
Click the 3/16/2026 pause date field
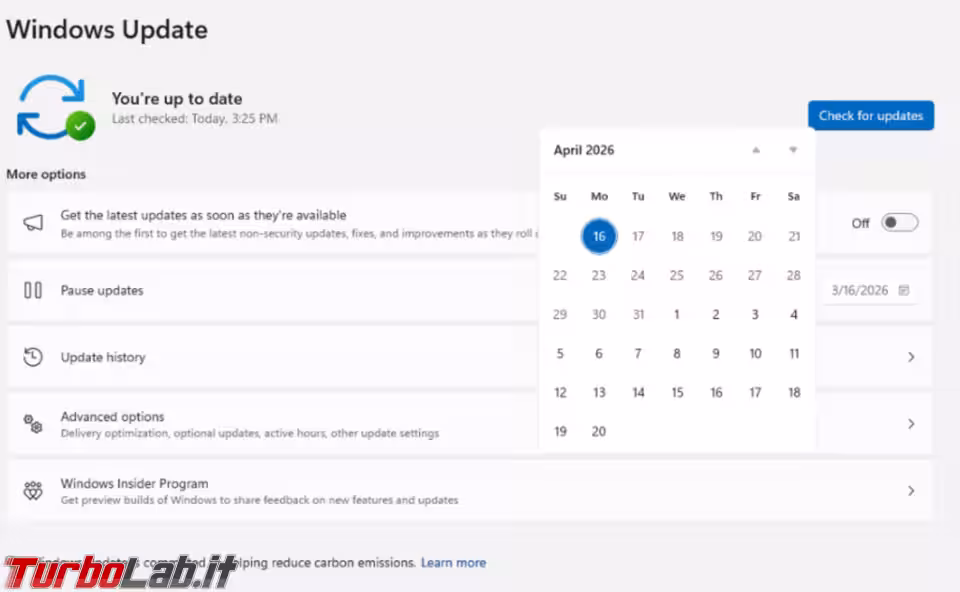(x=859, y=291)
